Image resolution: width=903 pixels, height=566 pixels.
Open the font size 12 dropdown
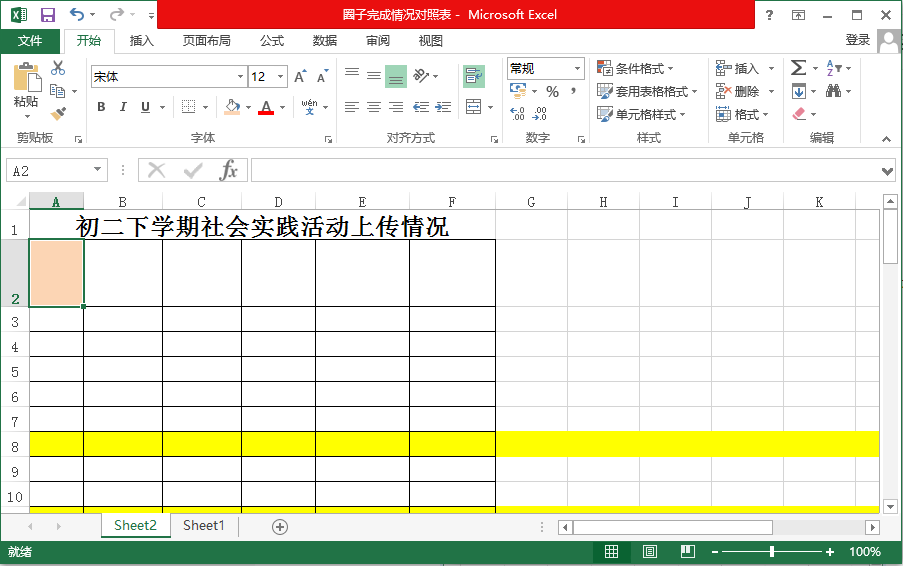280,77
